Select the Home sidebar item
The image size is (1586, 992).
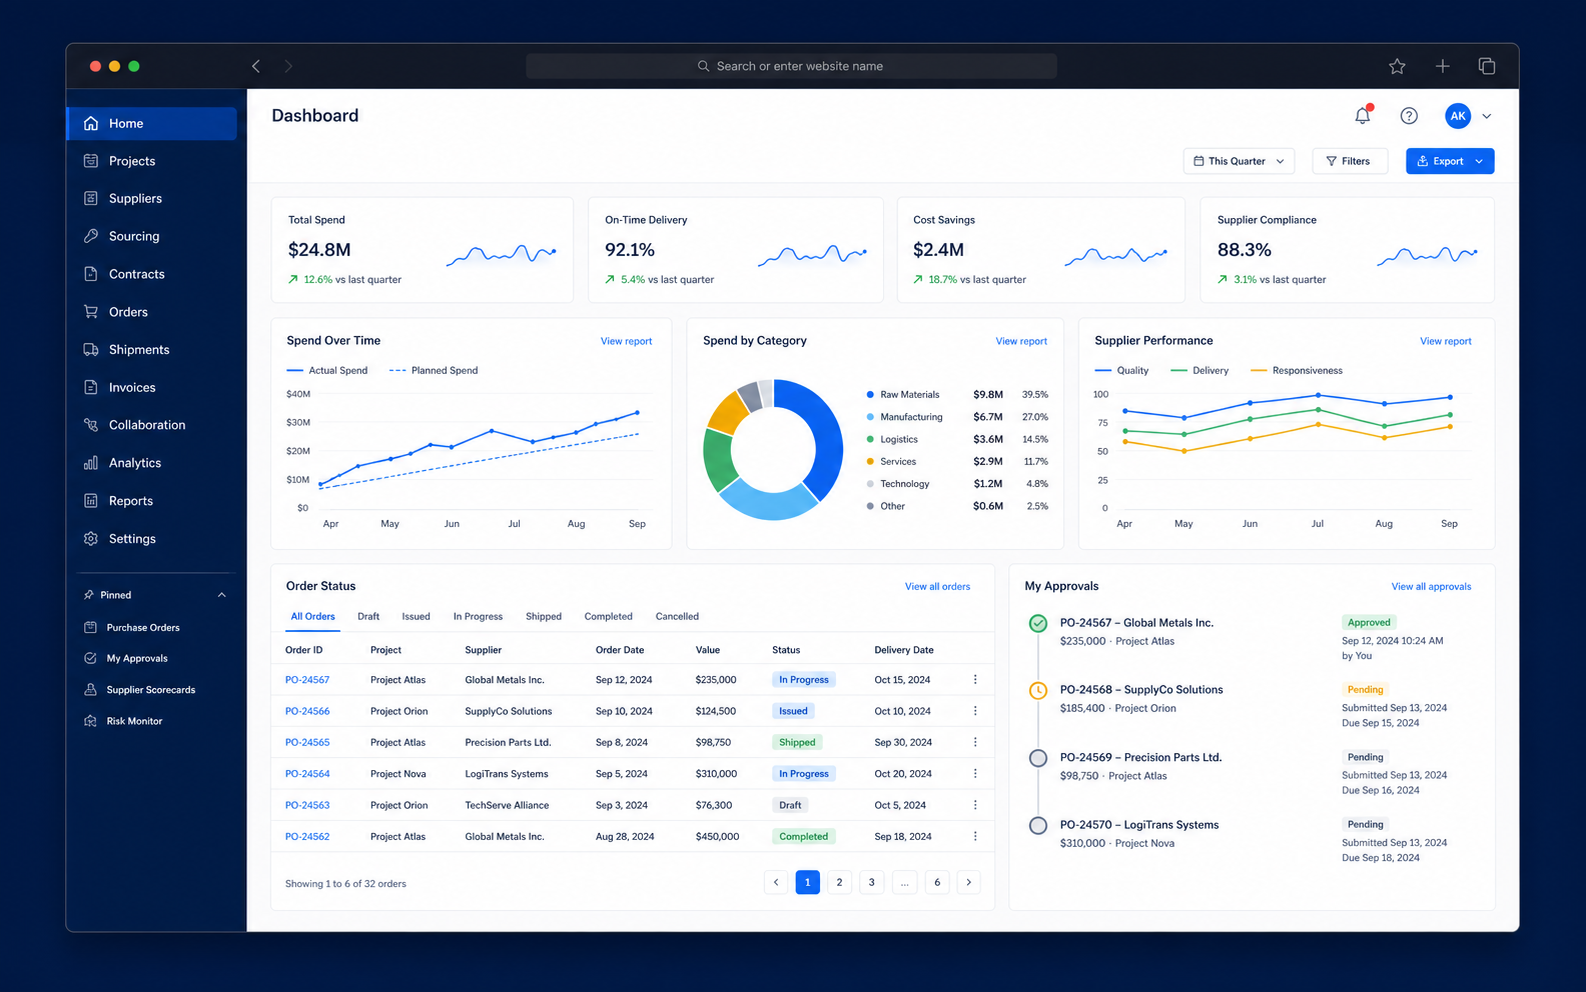coord(152,123)
